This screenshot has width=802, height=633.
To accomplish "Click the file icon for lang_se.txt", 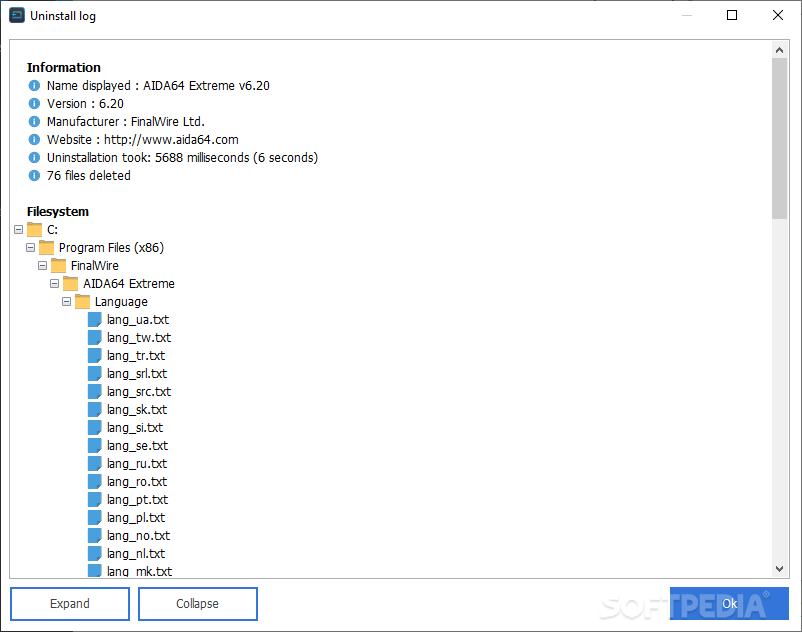I will pyautogui.click(x=95, y=445).
